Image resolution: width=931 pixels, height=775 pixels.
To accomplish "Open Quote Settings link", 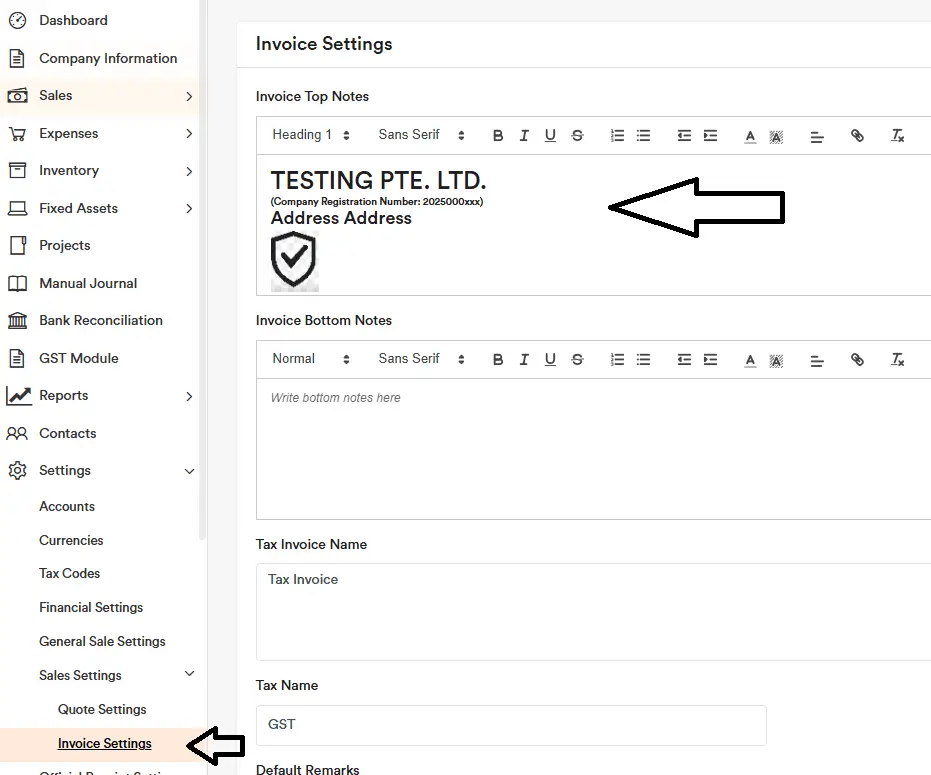I will pyautogui.click(x=102, y=710).
